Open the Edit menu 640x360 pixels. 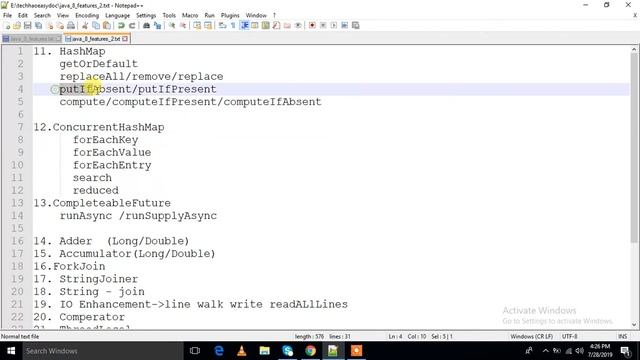[x=23, y=15]
